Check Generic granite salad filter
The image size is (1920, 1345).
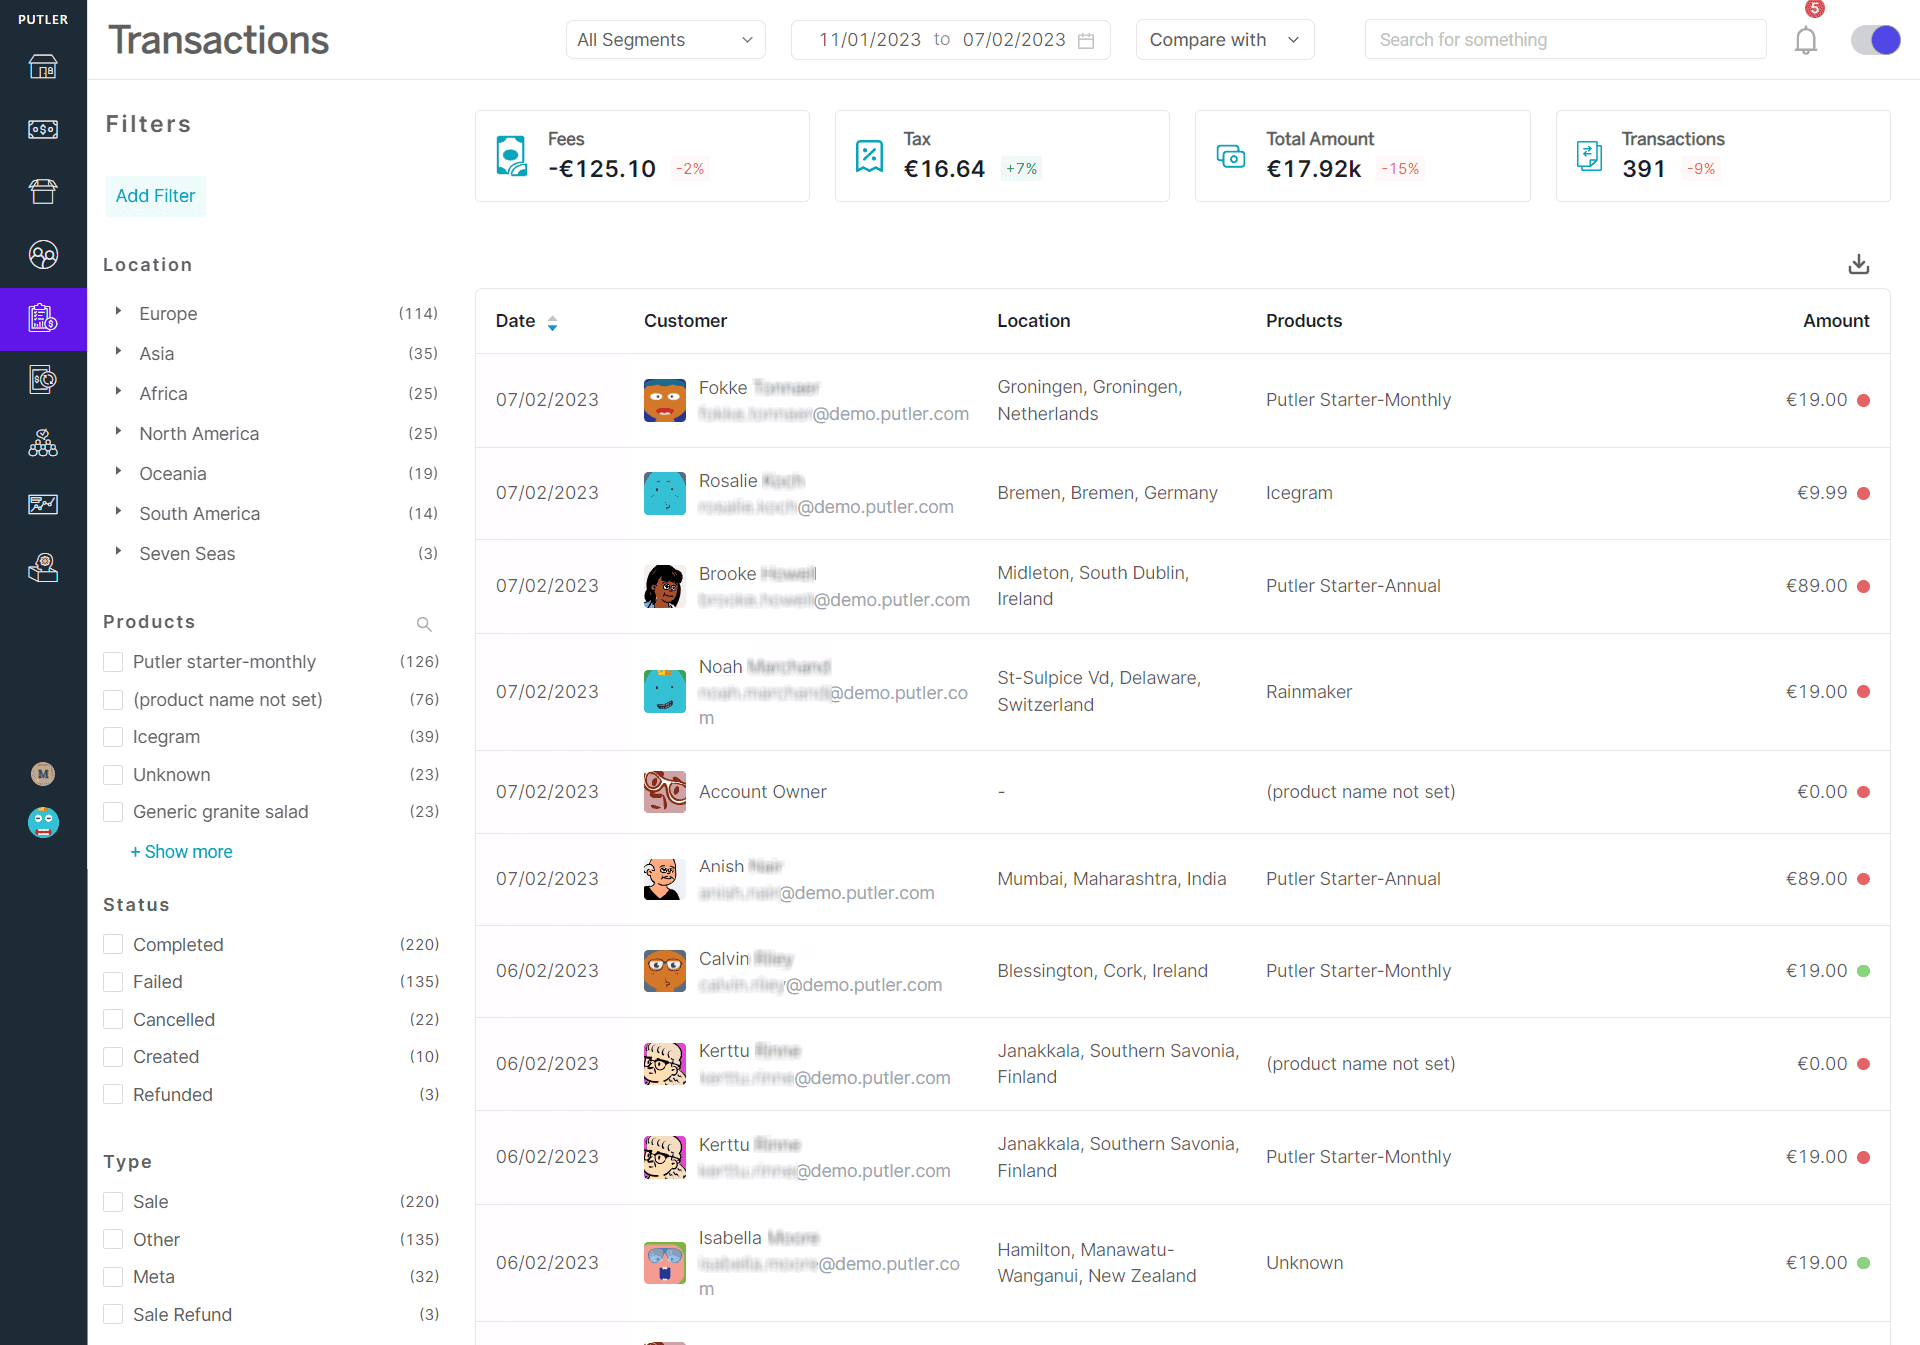[x=113, y=812]
